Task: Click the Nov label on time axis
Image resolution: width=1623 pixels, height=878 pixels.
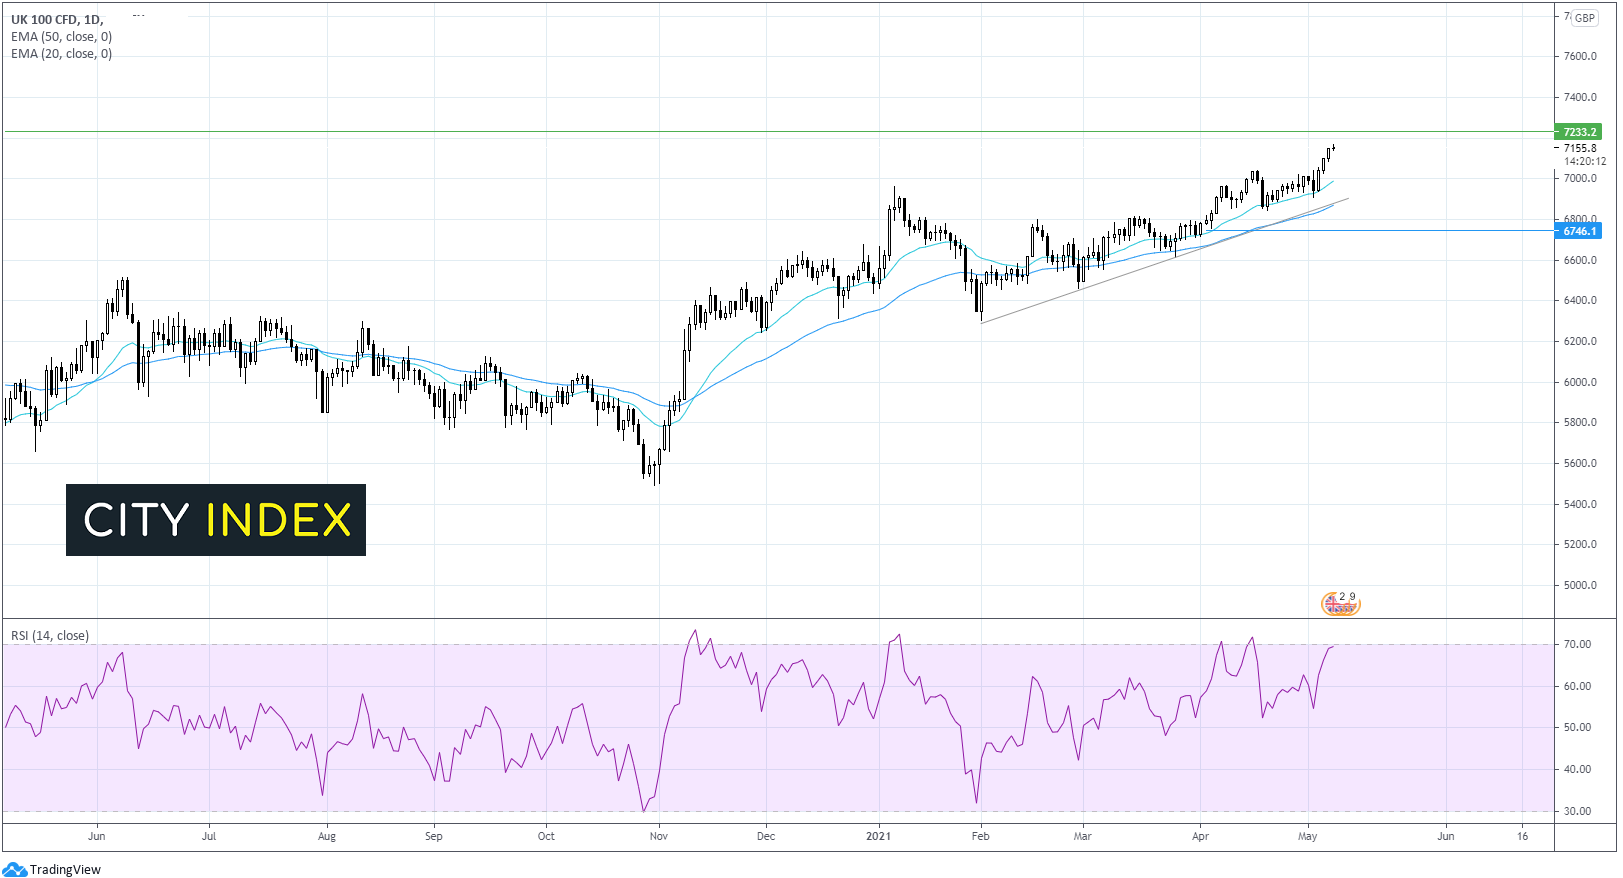Action: (658, 836)
